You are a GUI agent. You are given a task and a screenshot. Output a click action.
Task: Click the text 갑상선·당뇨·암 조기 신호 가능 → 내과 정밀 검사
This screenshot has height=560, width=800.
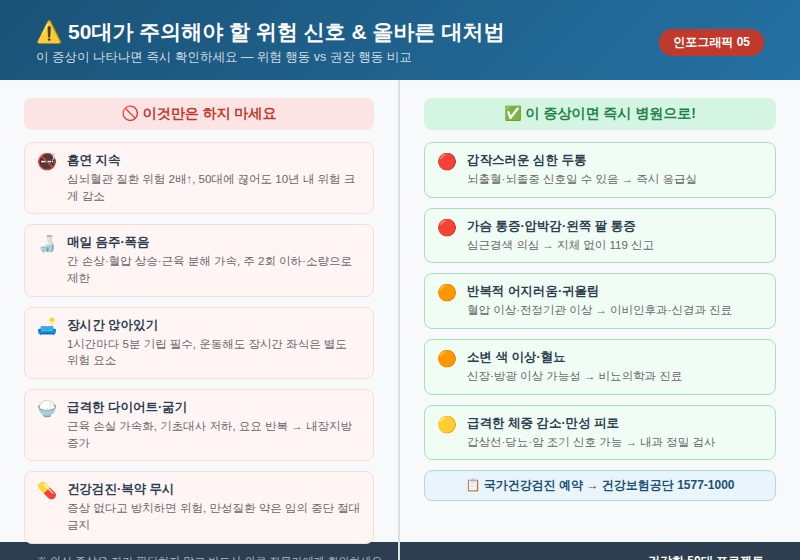tap(591, 442)
